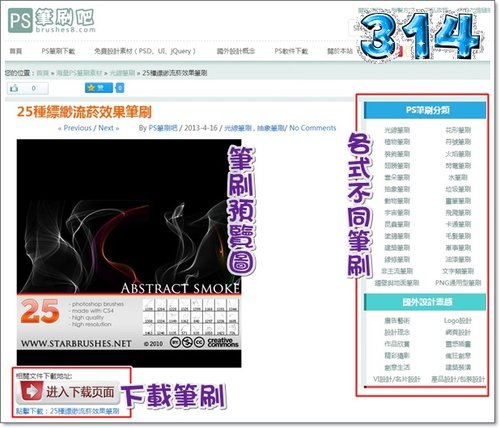
Task: Open 創意生活 under 國外設計靈感
Action: pos(397,367)
